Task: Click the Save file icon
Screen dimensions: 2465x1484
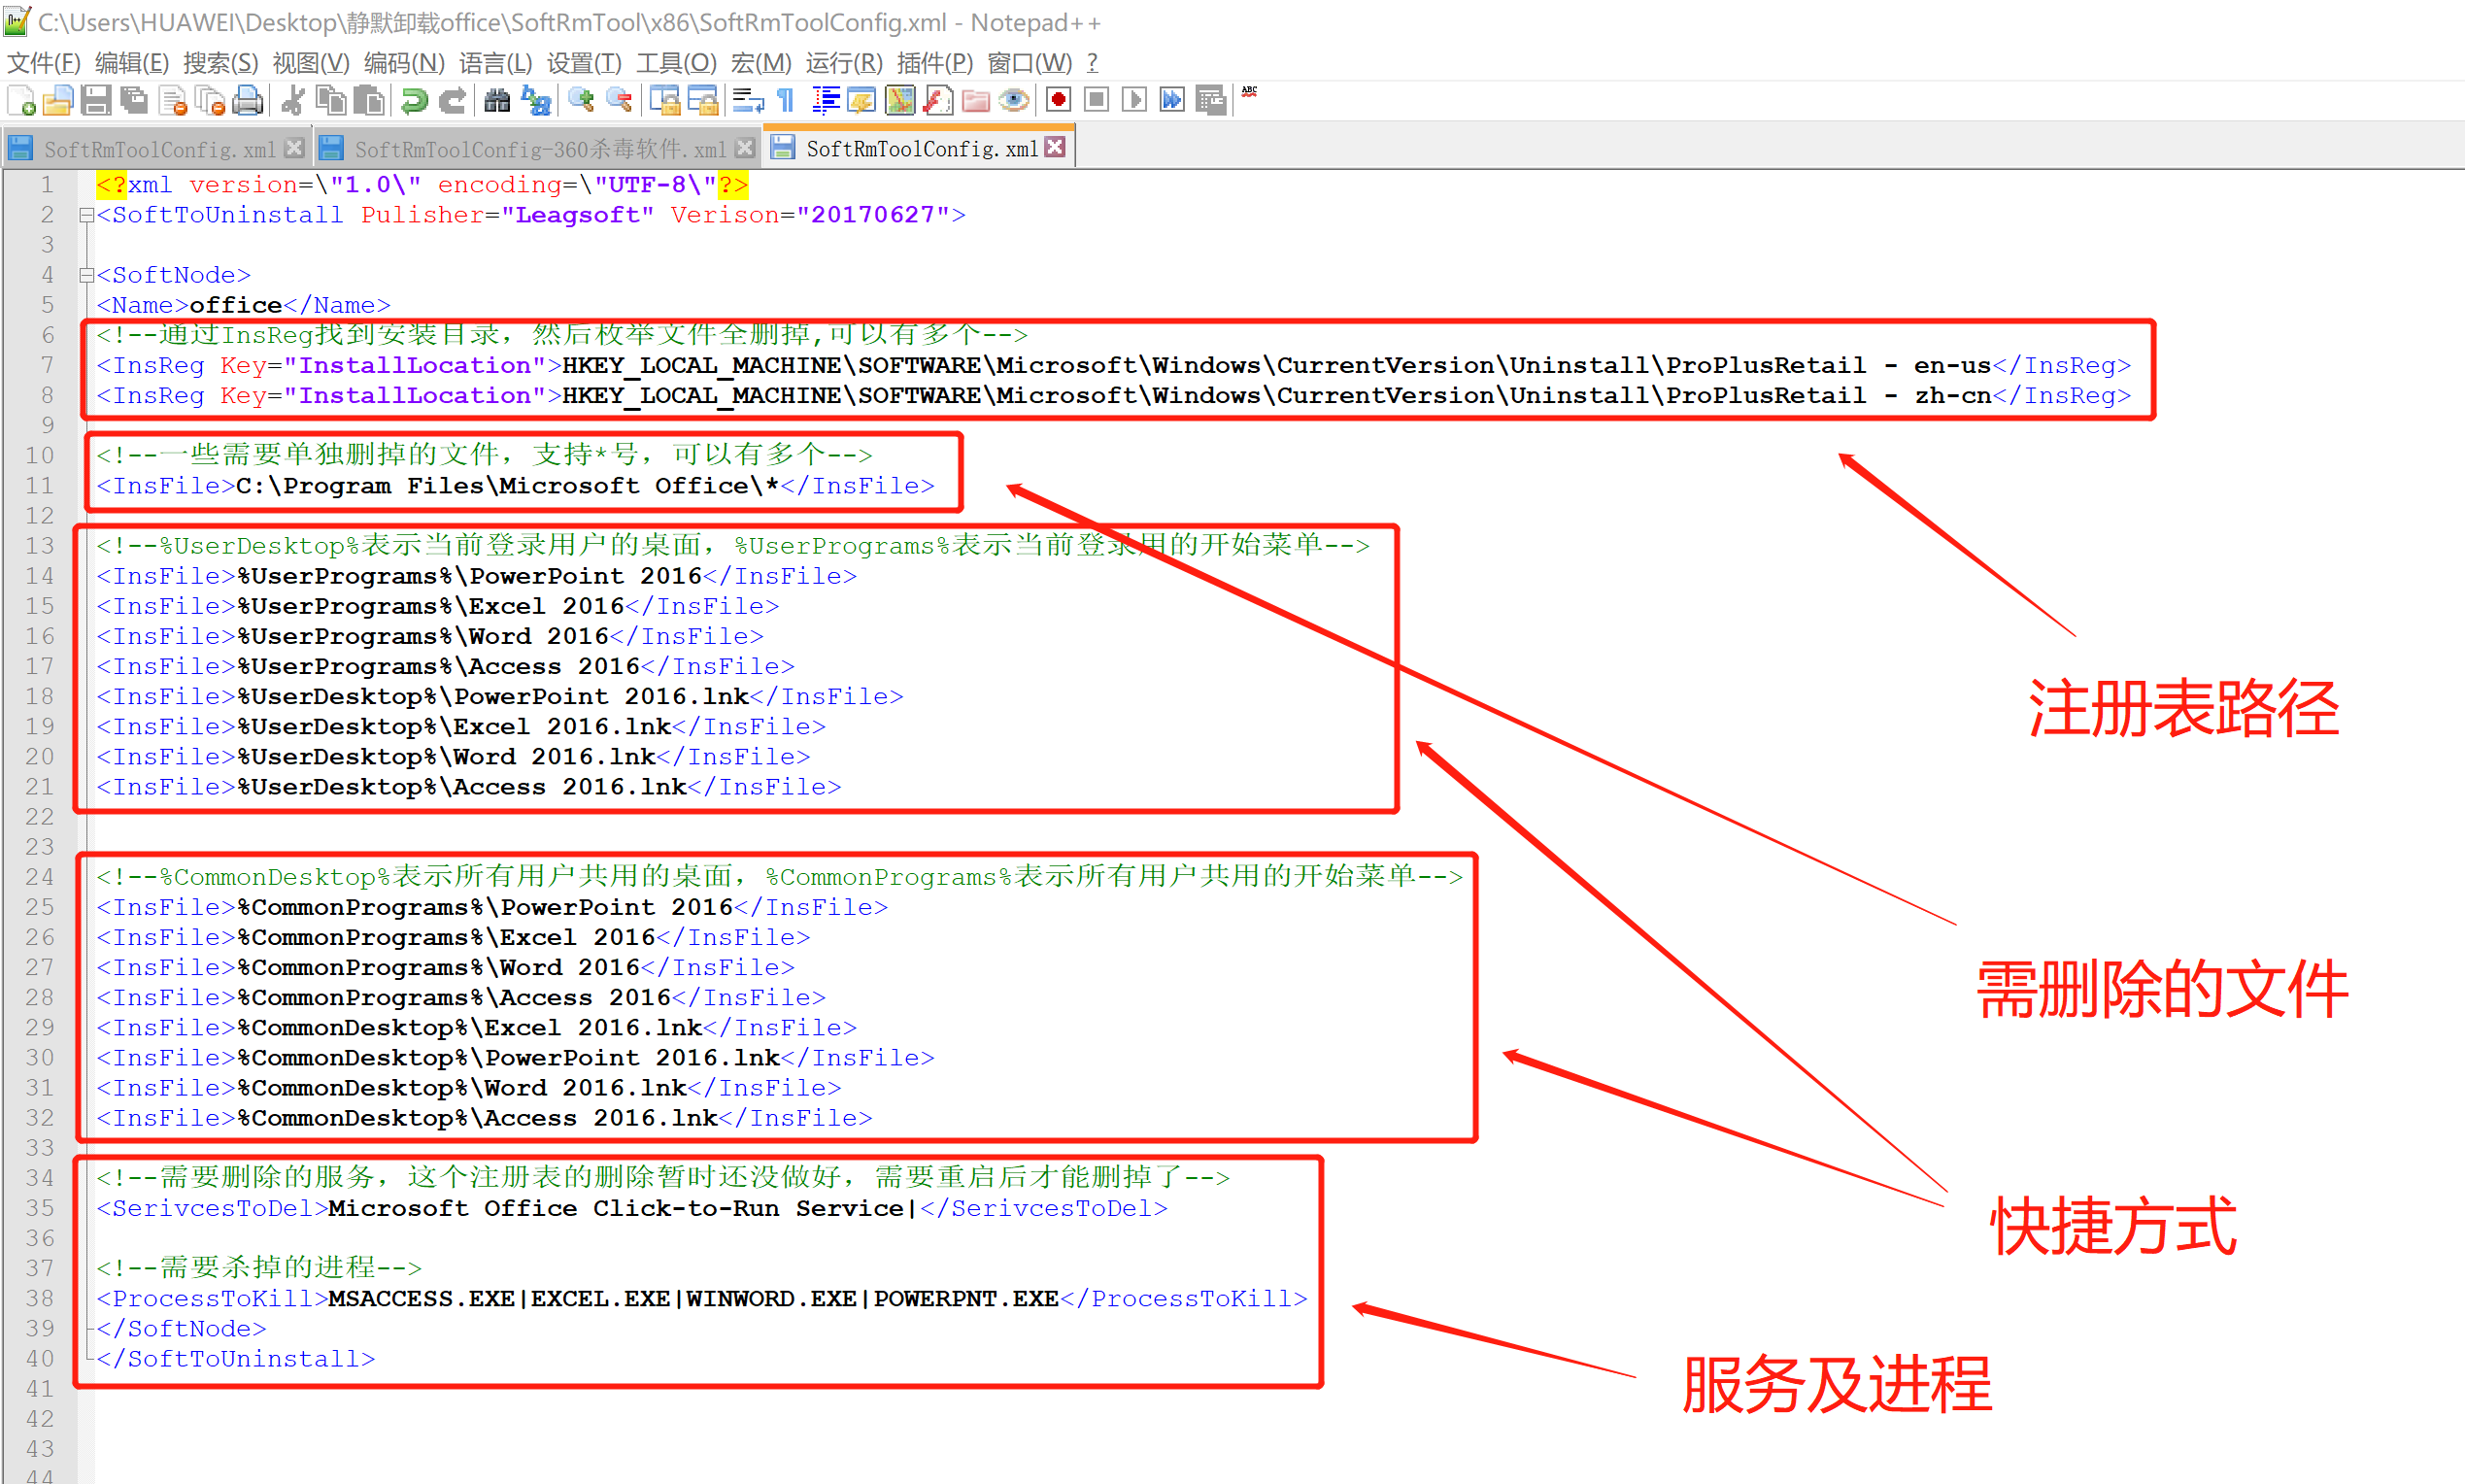Action: 96,101
